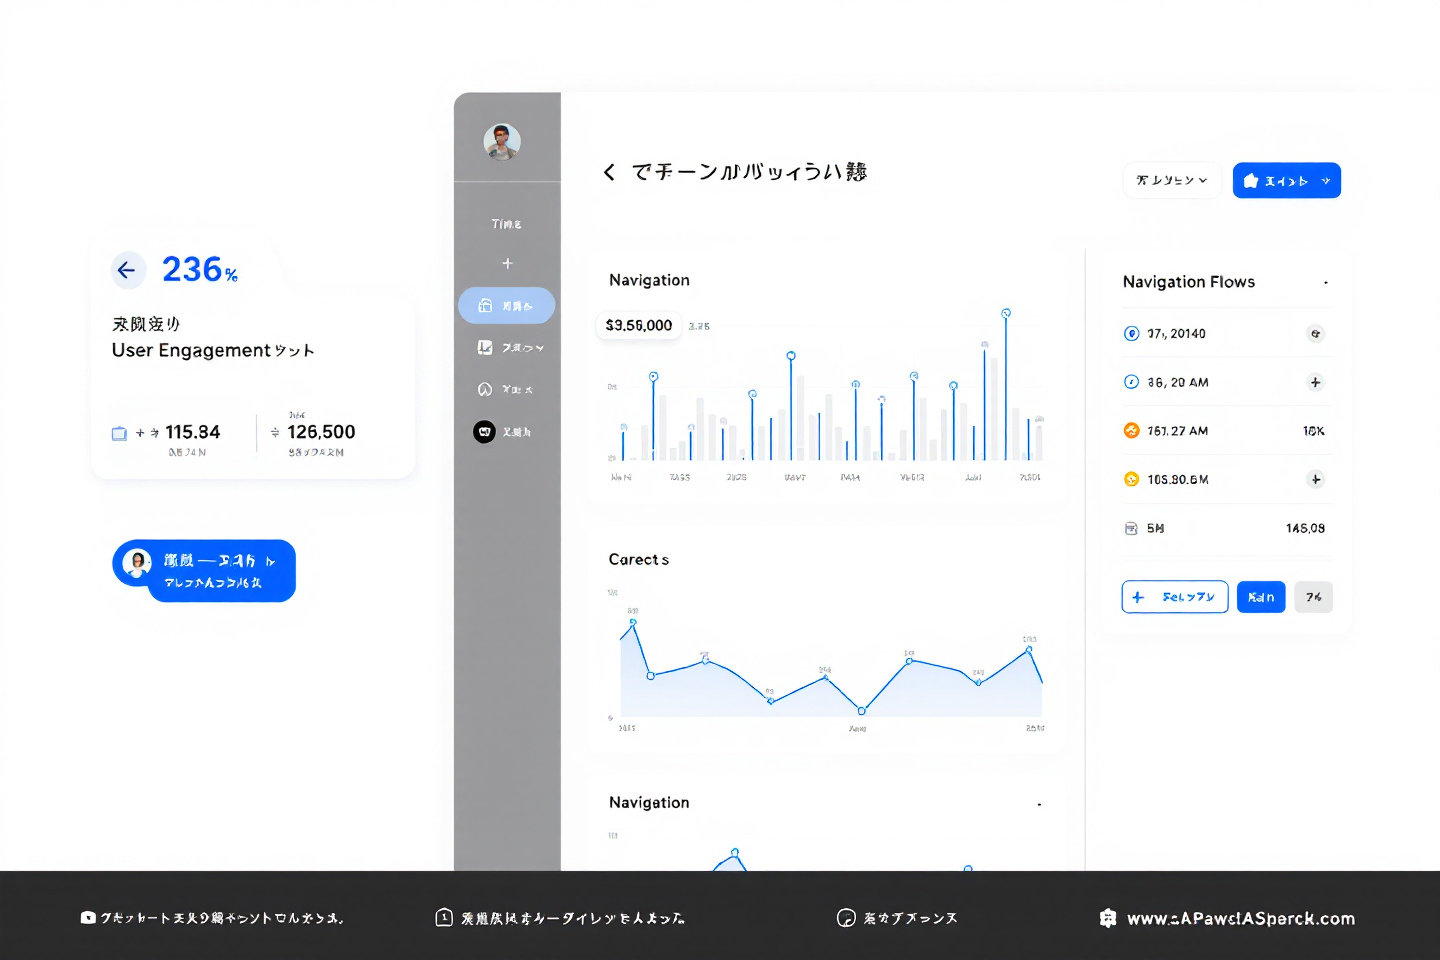Click the third sidebar icon item
Screen dimensions: 1440x960
pos(506,389)
